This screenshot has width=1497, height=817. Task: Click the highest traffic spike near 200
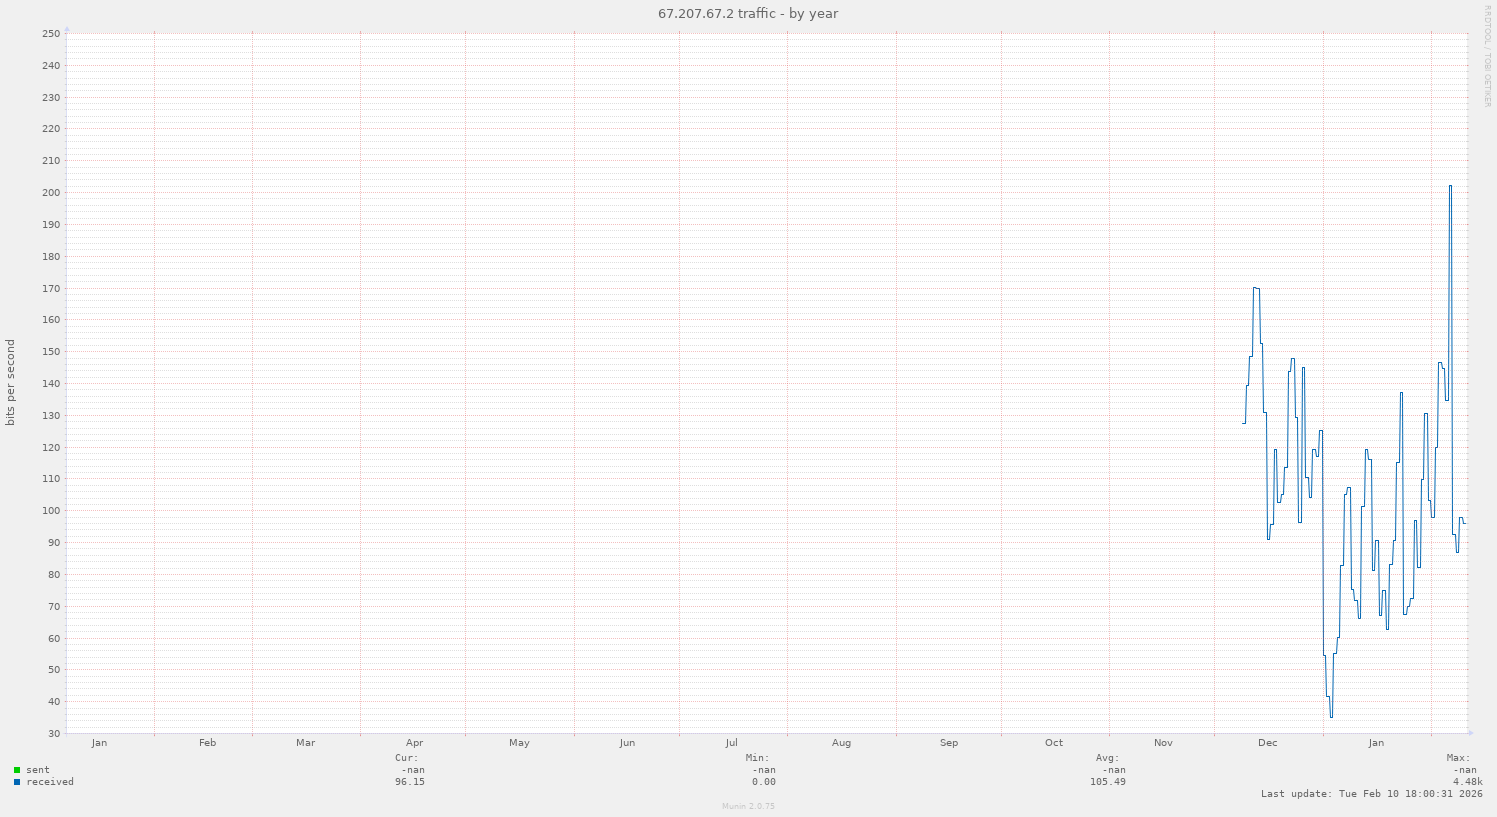coord(1450,187)
